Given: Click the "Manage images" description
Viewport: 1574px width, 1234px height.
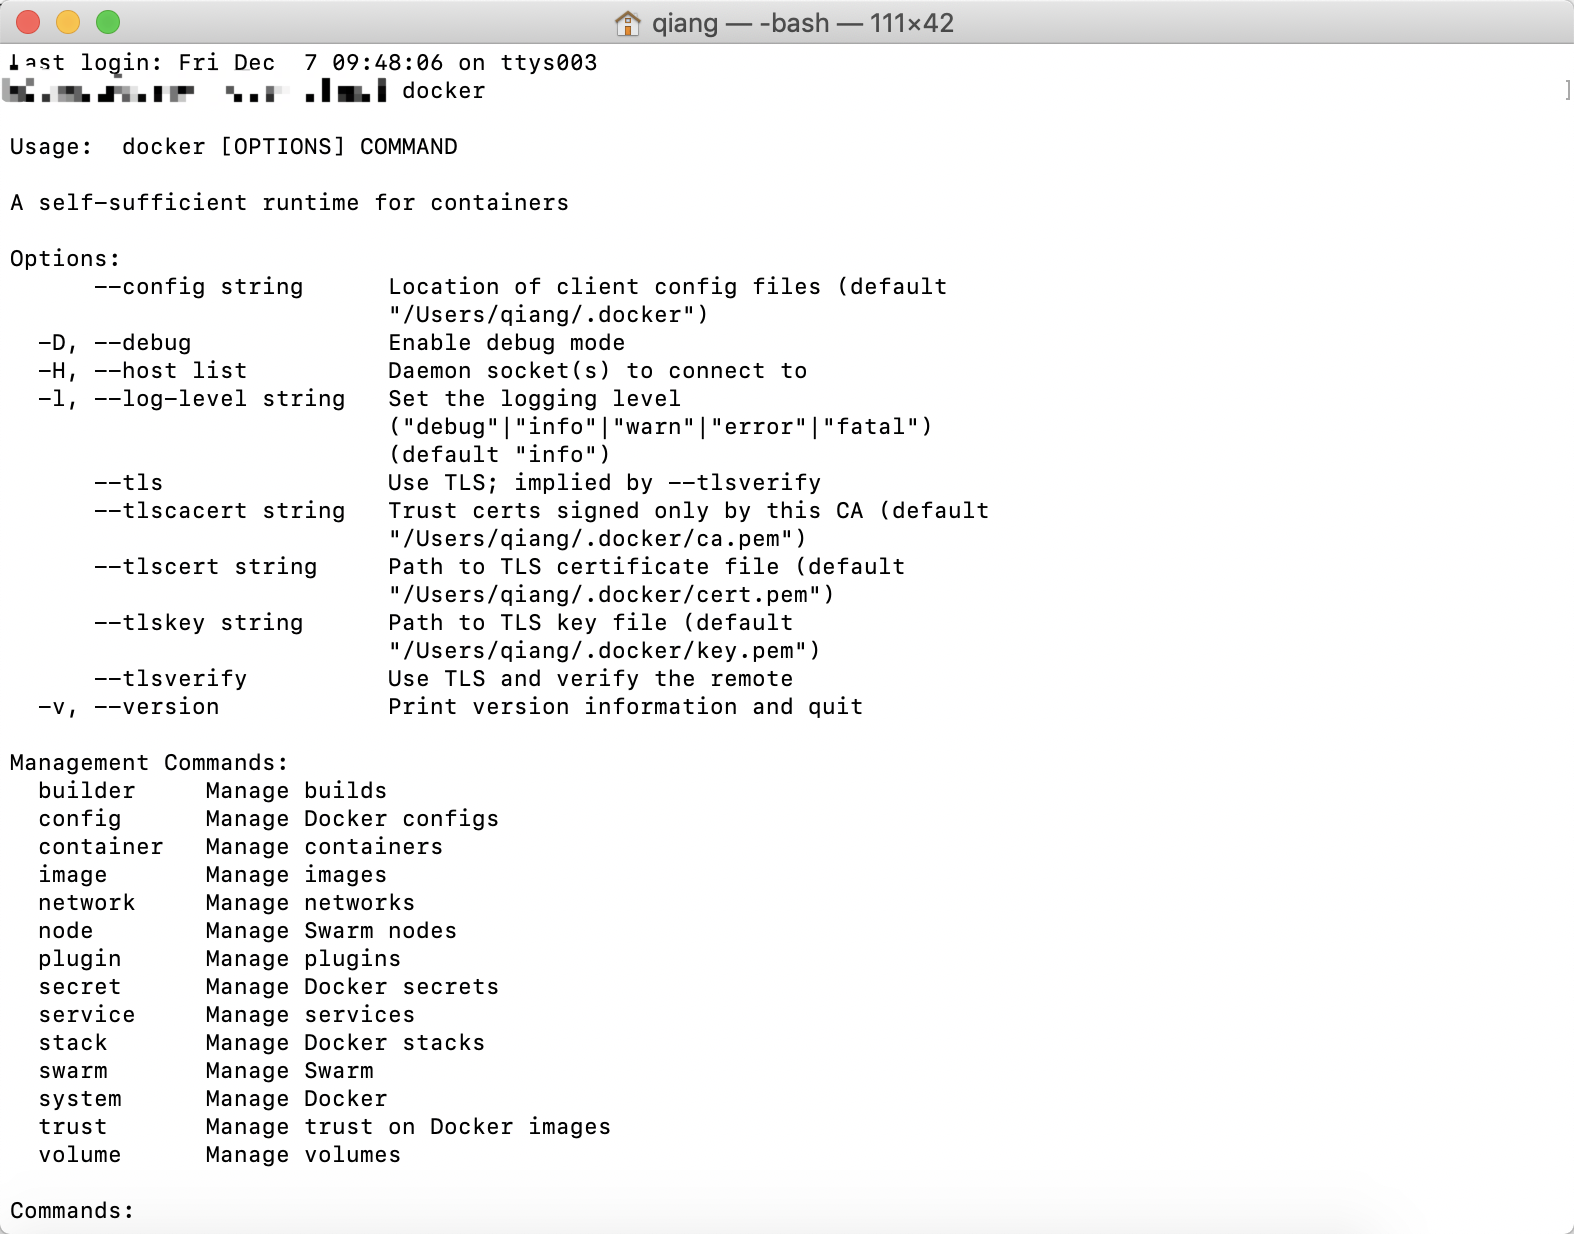Looking at the screenshot, I should 296,874.
